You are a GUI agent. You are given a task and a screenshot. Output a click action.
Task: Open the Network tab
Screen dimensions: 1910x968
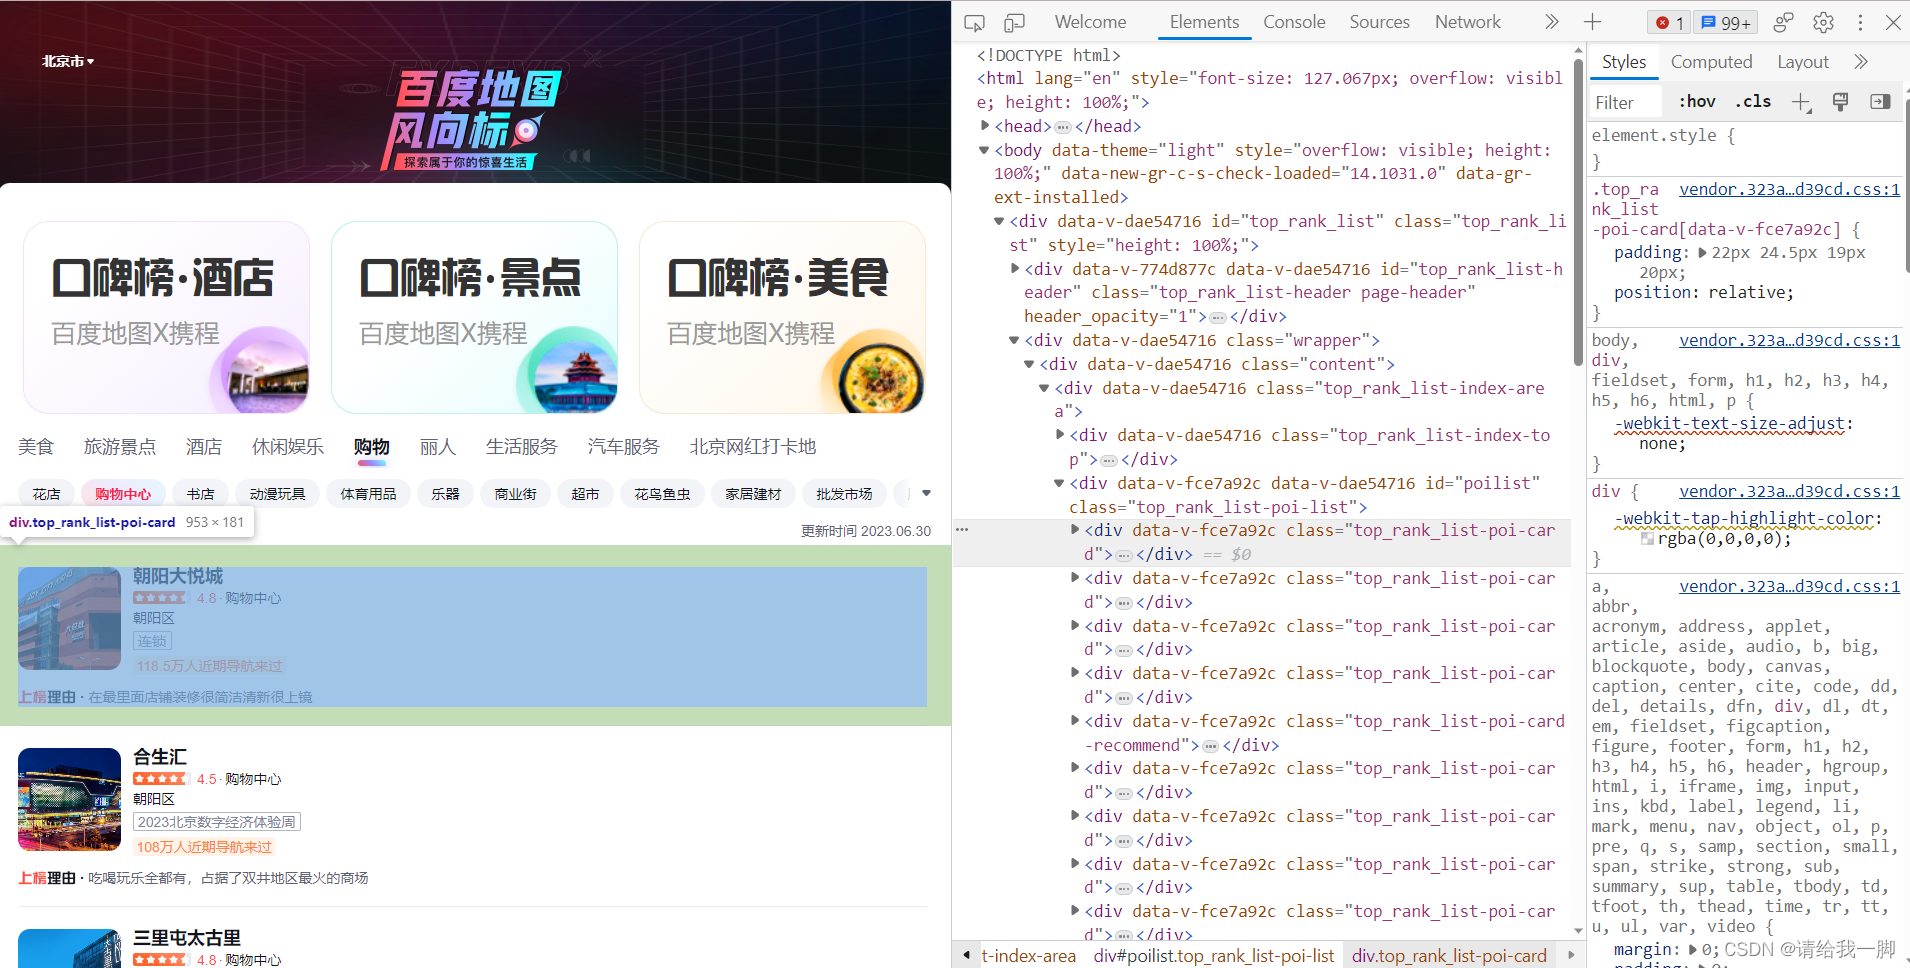click(x=1467, y=22)
